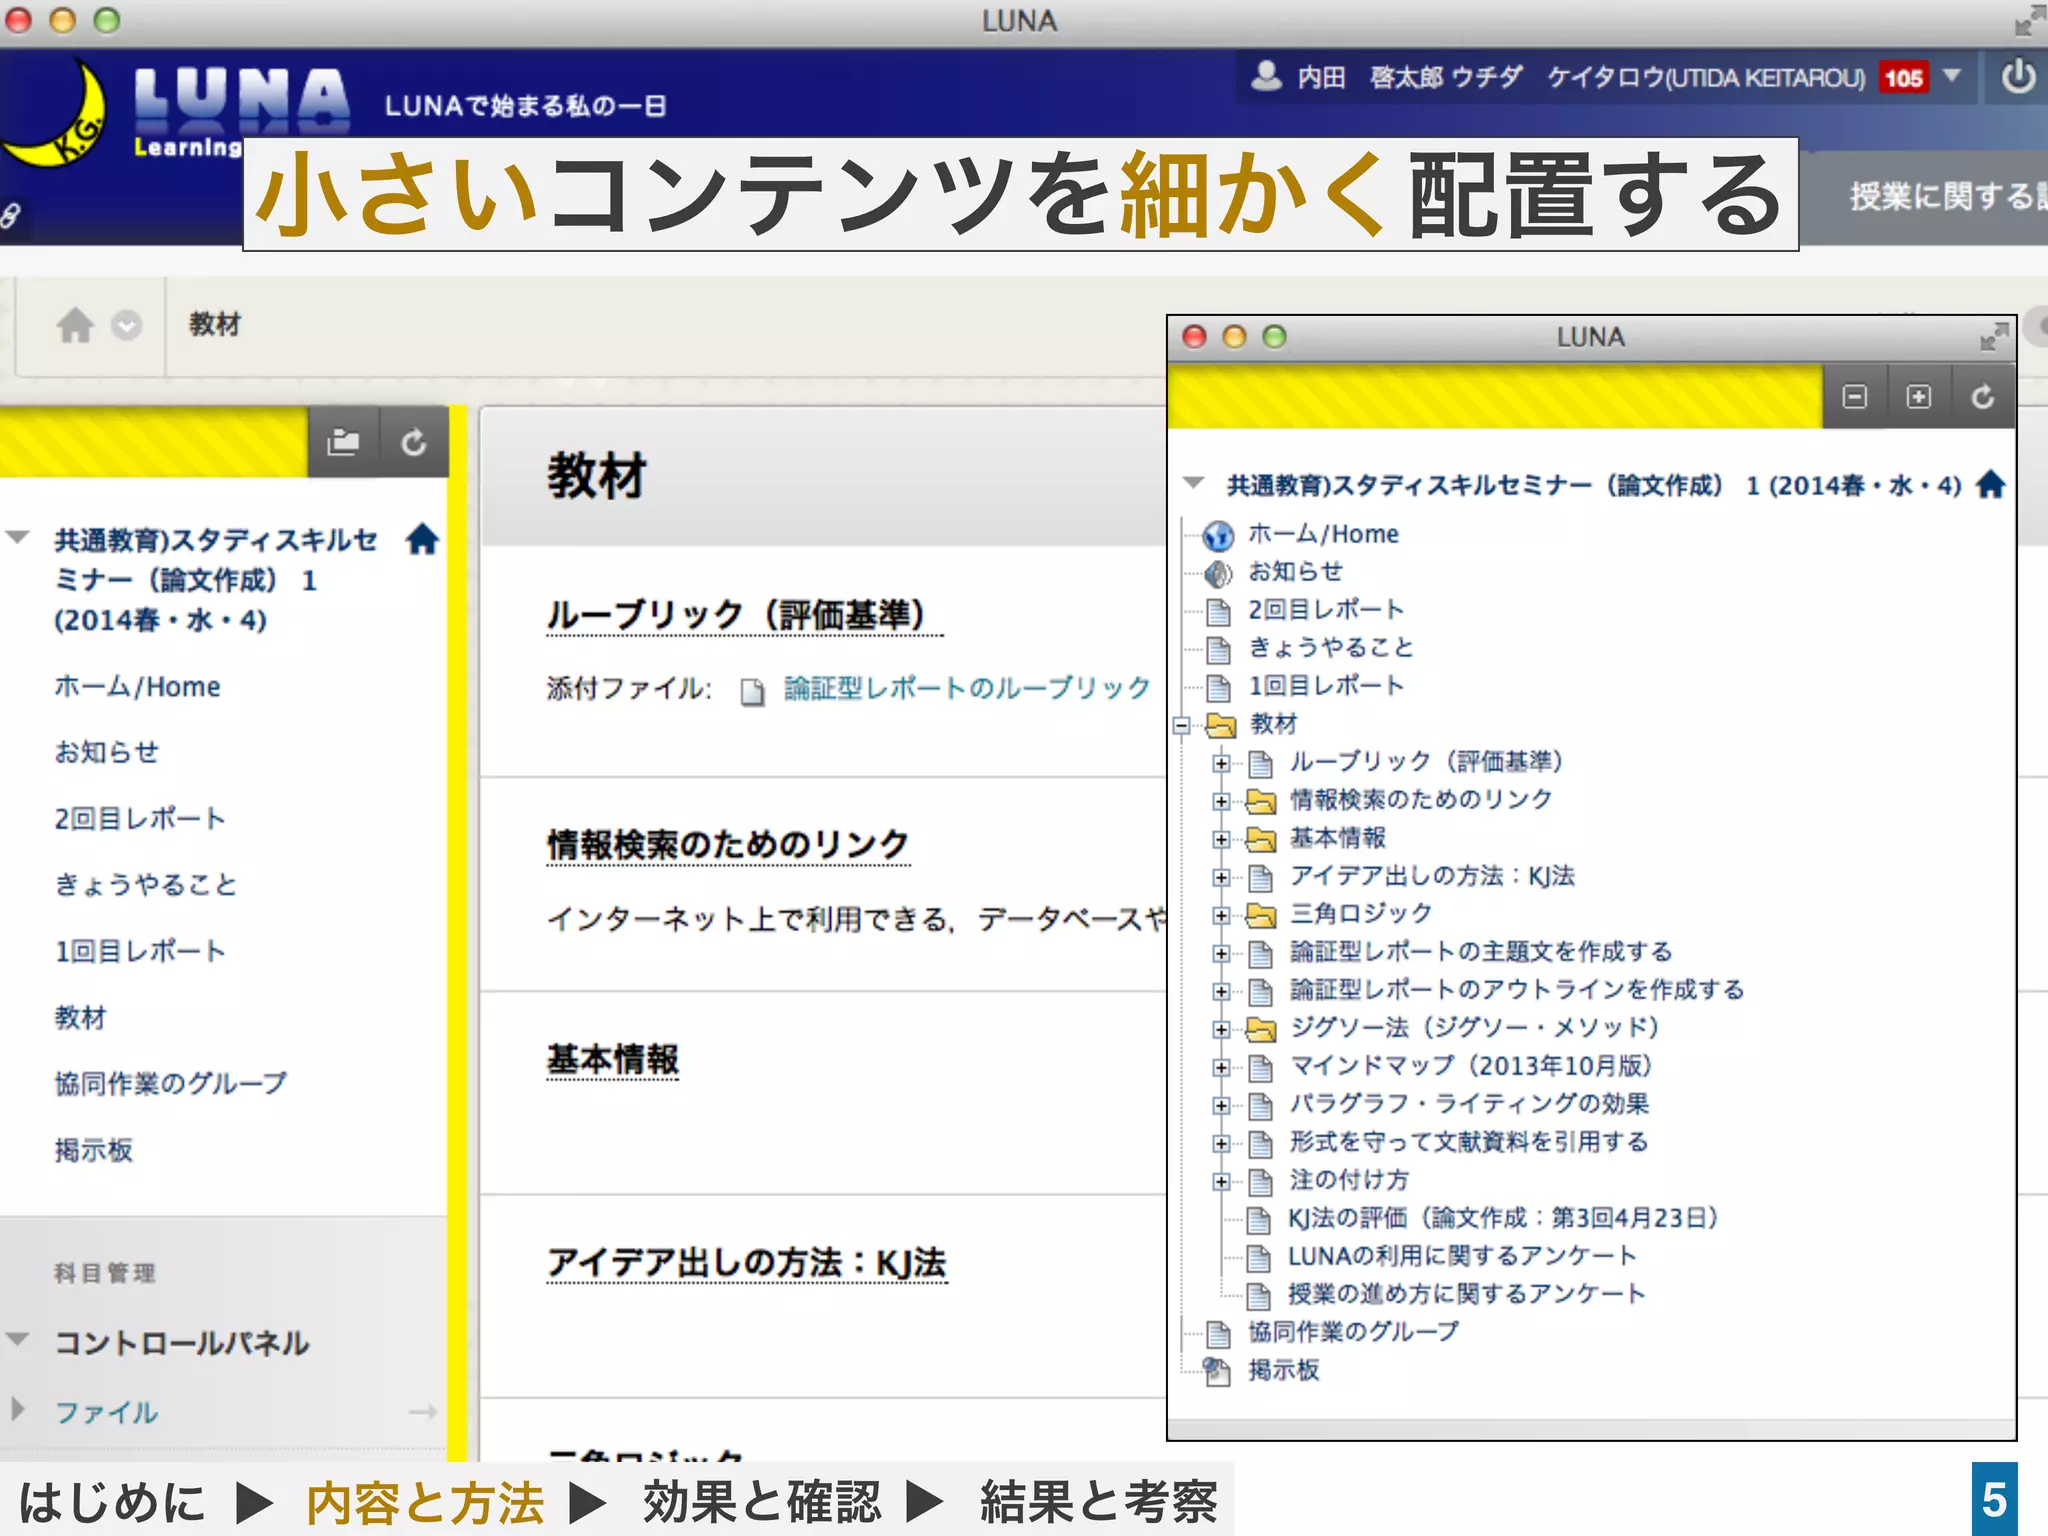Collapse the 教材 folder in the popup tree
The width and height of the screenshot is (2048, 1536).
coord(1182,725)
